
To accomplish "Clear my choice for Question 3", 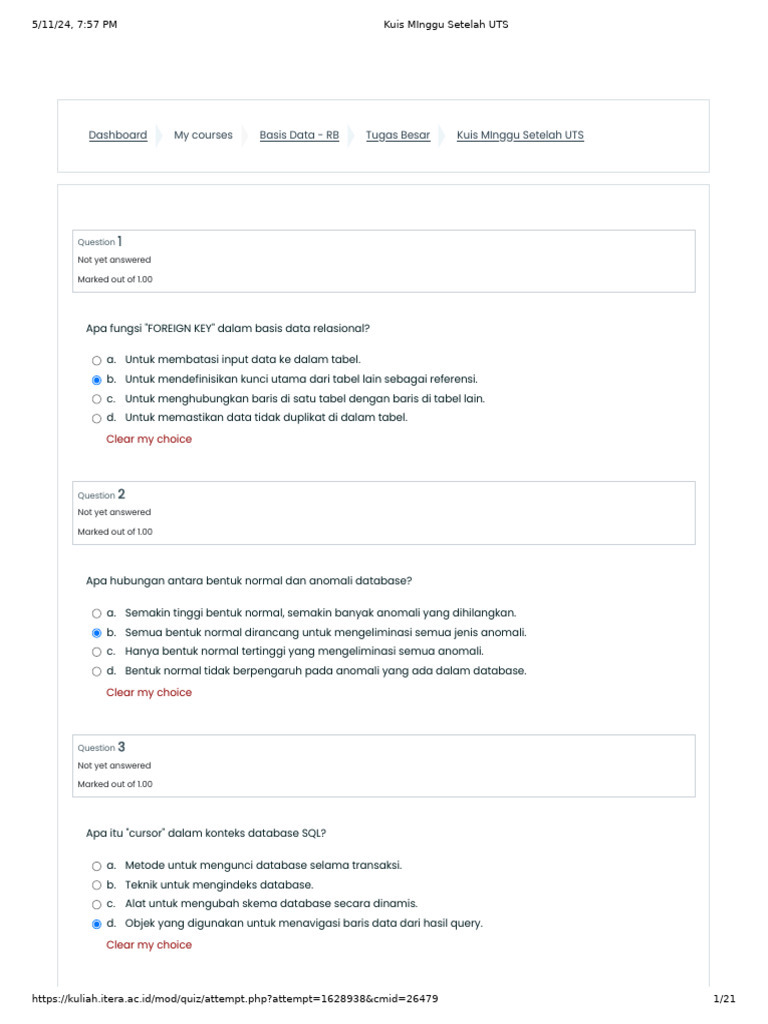I will (x=149, y=945).
